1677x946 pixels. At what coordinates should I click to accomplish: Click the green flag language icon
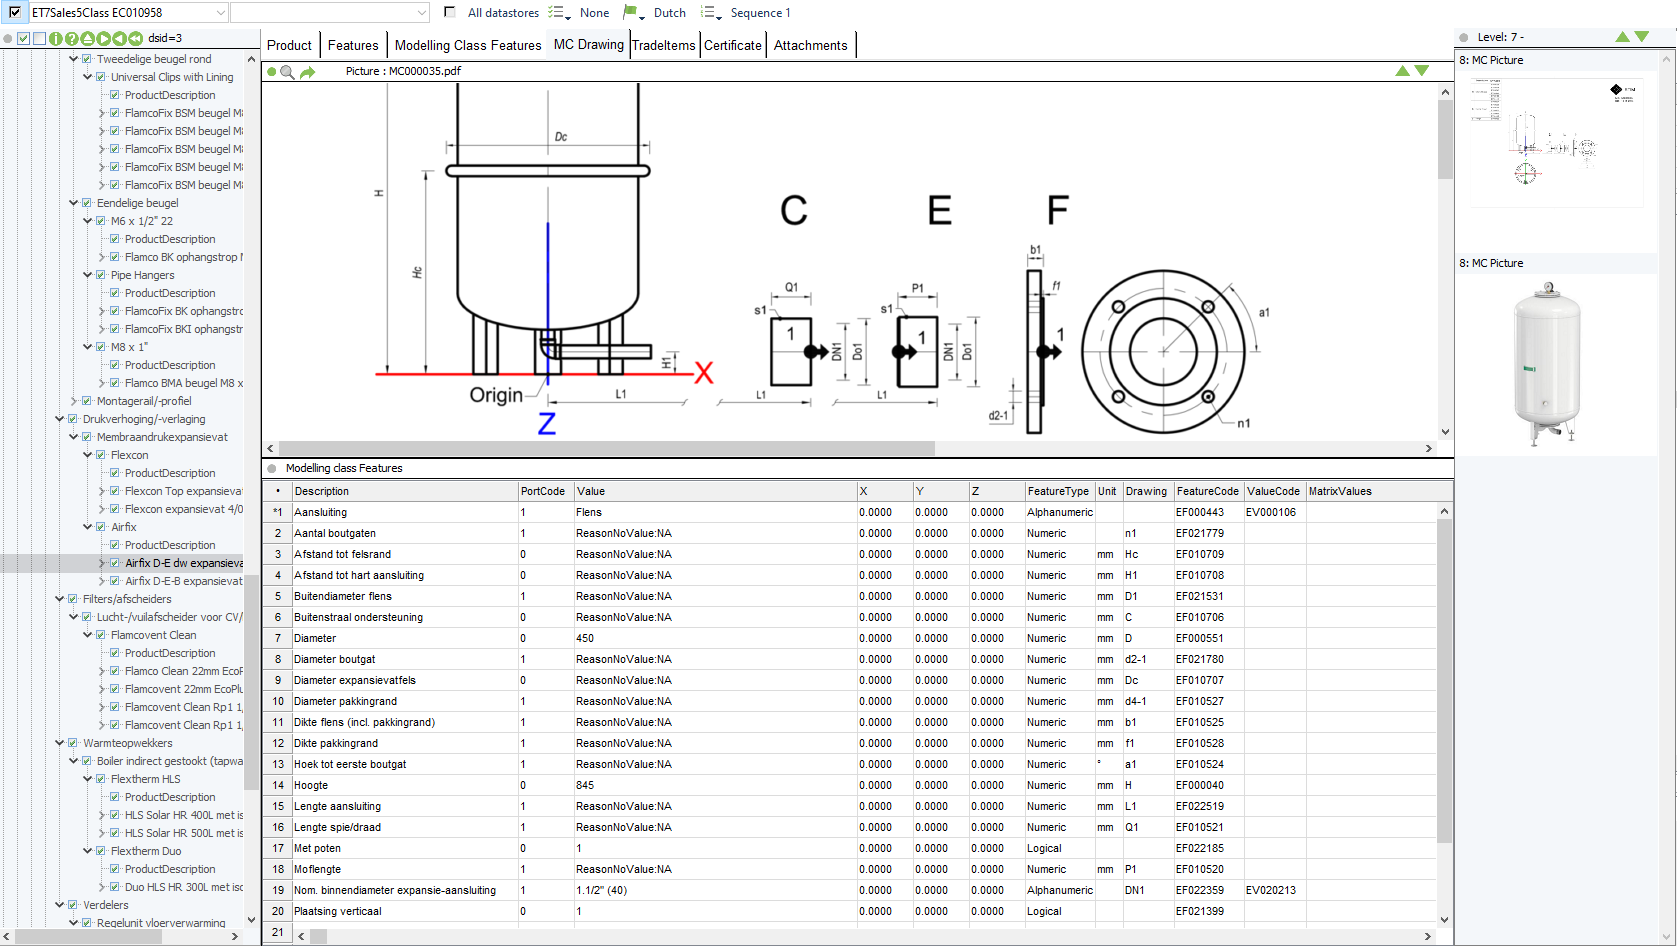(630, 12)
